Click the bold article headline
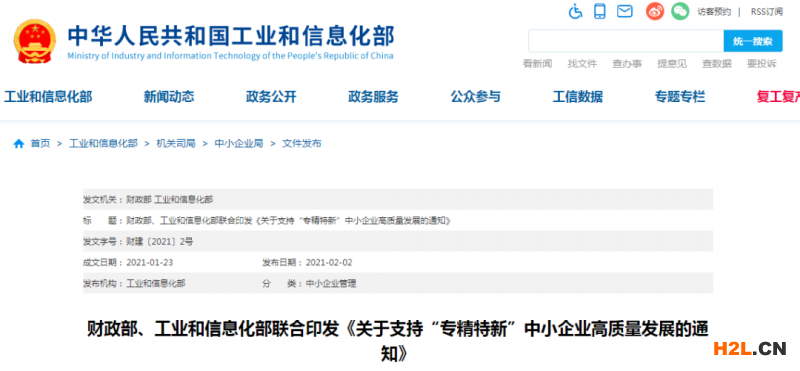 click(398, 340)
